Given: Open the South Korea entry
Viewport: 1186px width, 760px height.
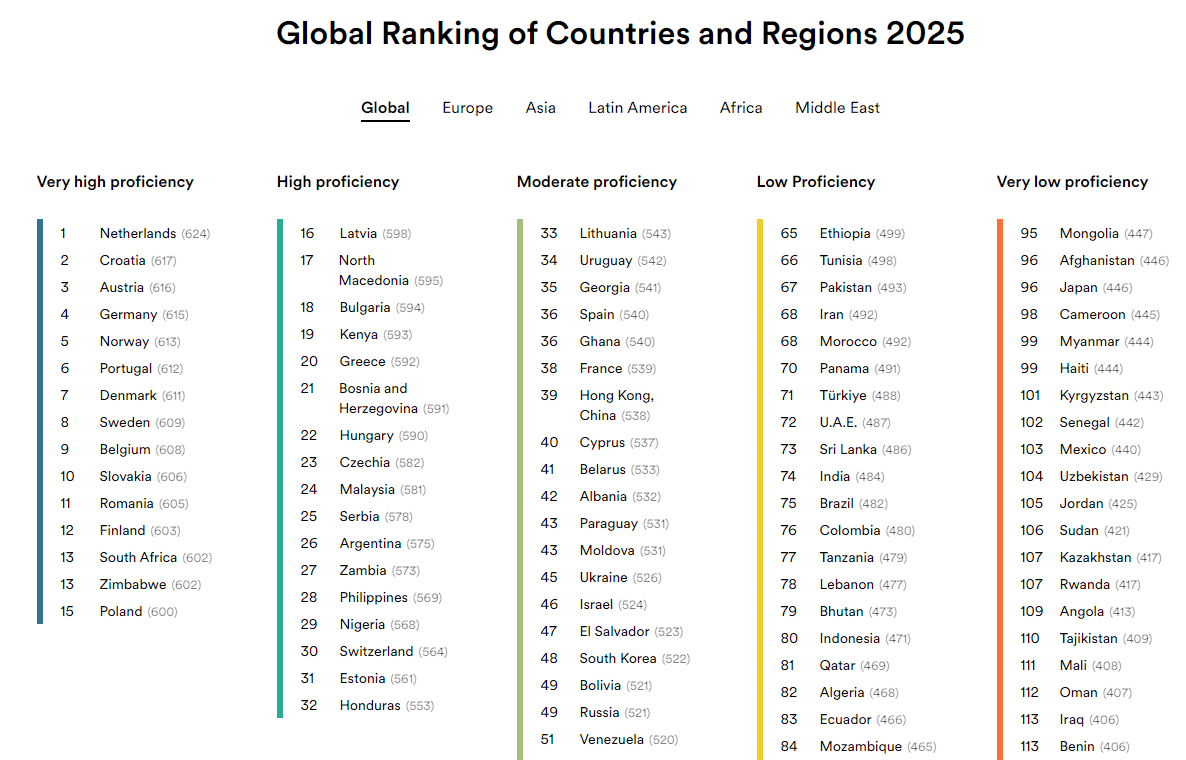Looking at the screenshot, I should pos(618,659).
